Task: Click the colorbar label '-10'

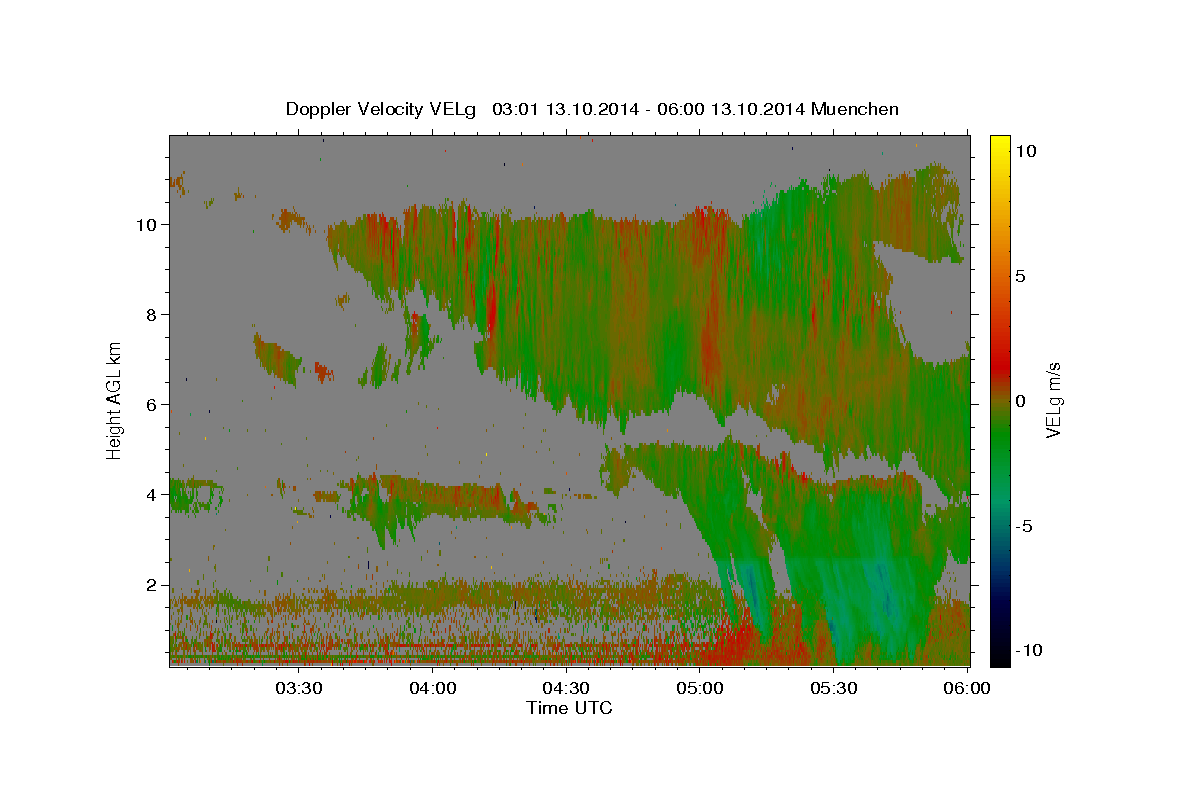Action: click(x=1030, y=650)
